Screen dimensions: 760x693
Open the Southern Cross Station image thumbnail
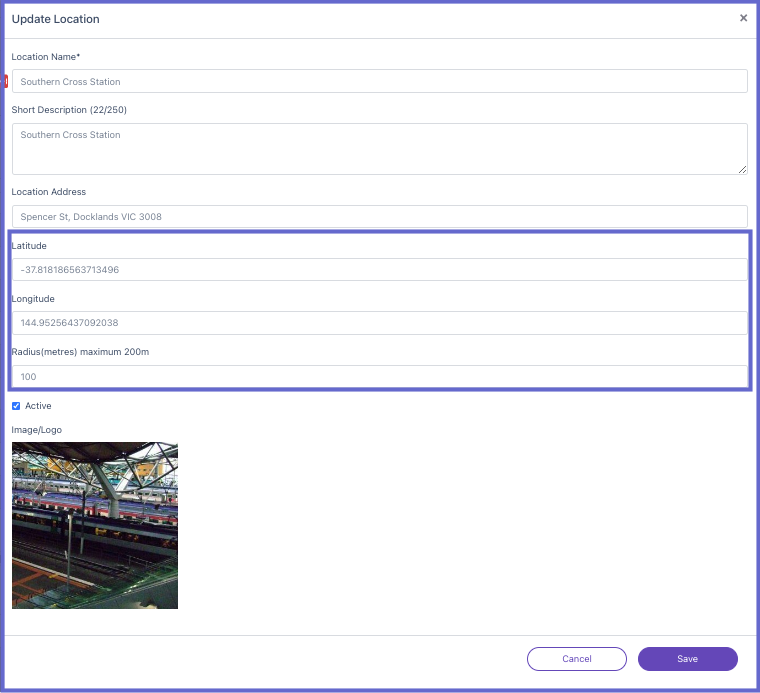(95, 525)
